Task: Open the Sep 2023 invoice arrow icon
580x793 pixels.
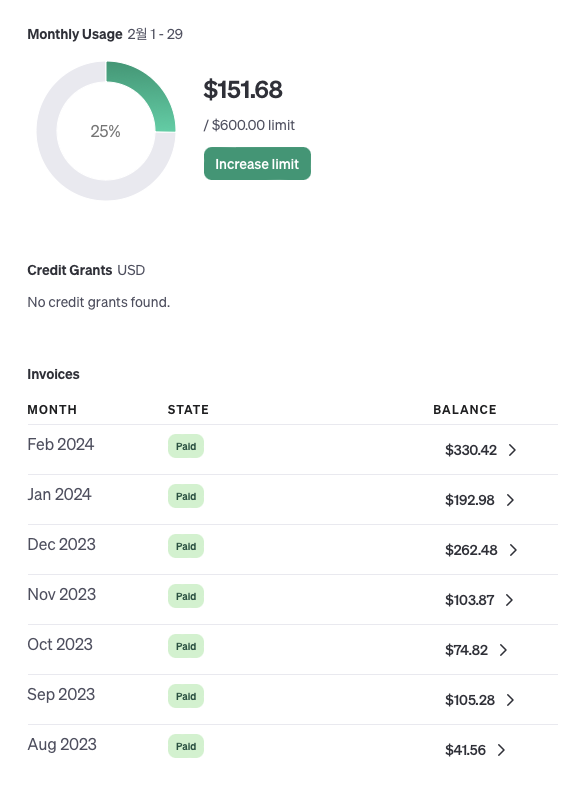Action: [x=510, y=700]
